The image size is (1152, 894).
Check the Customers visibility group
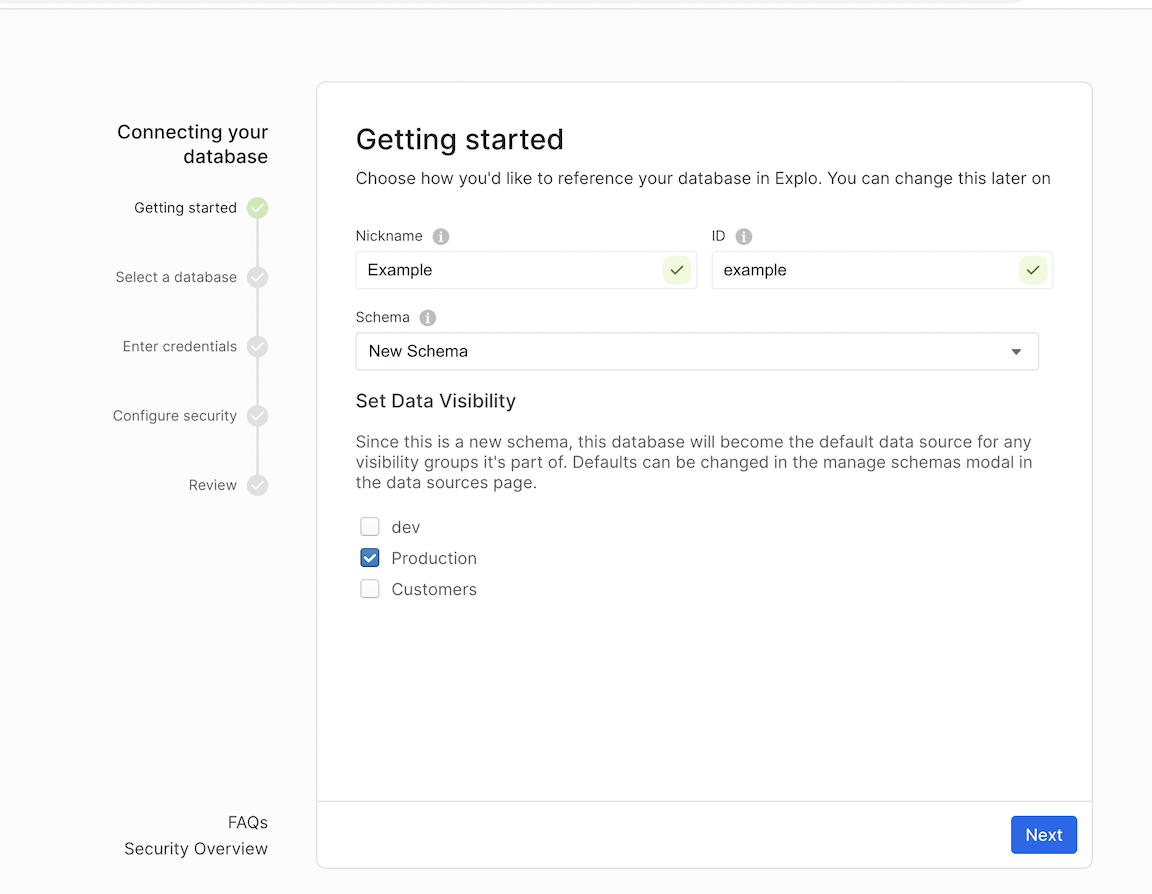tap(370, 588)
